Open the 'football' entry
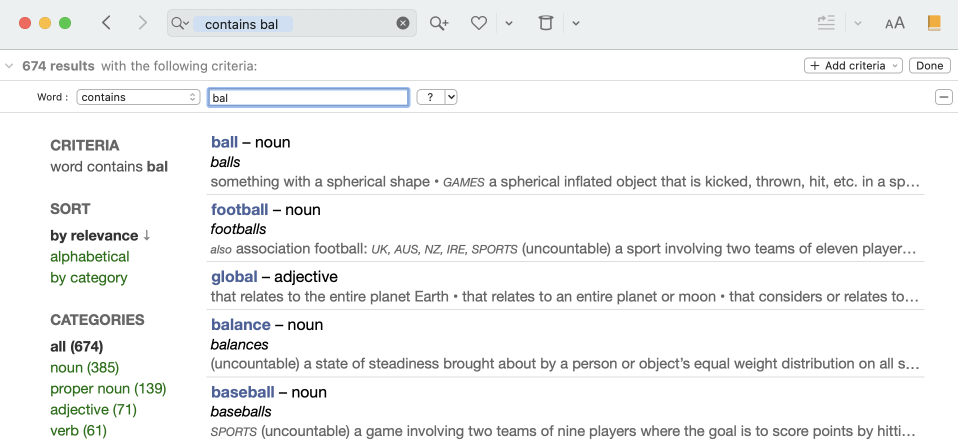The height and width of the screenshot is (441, 958). pos(239,210)
